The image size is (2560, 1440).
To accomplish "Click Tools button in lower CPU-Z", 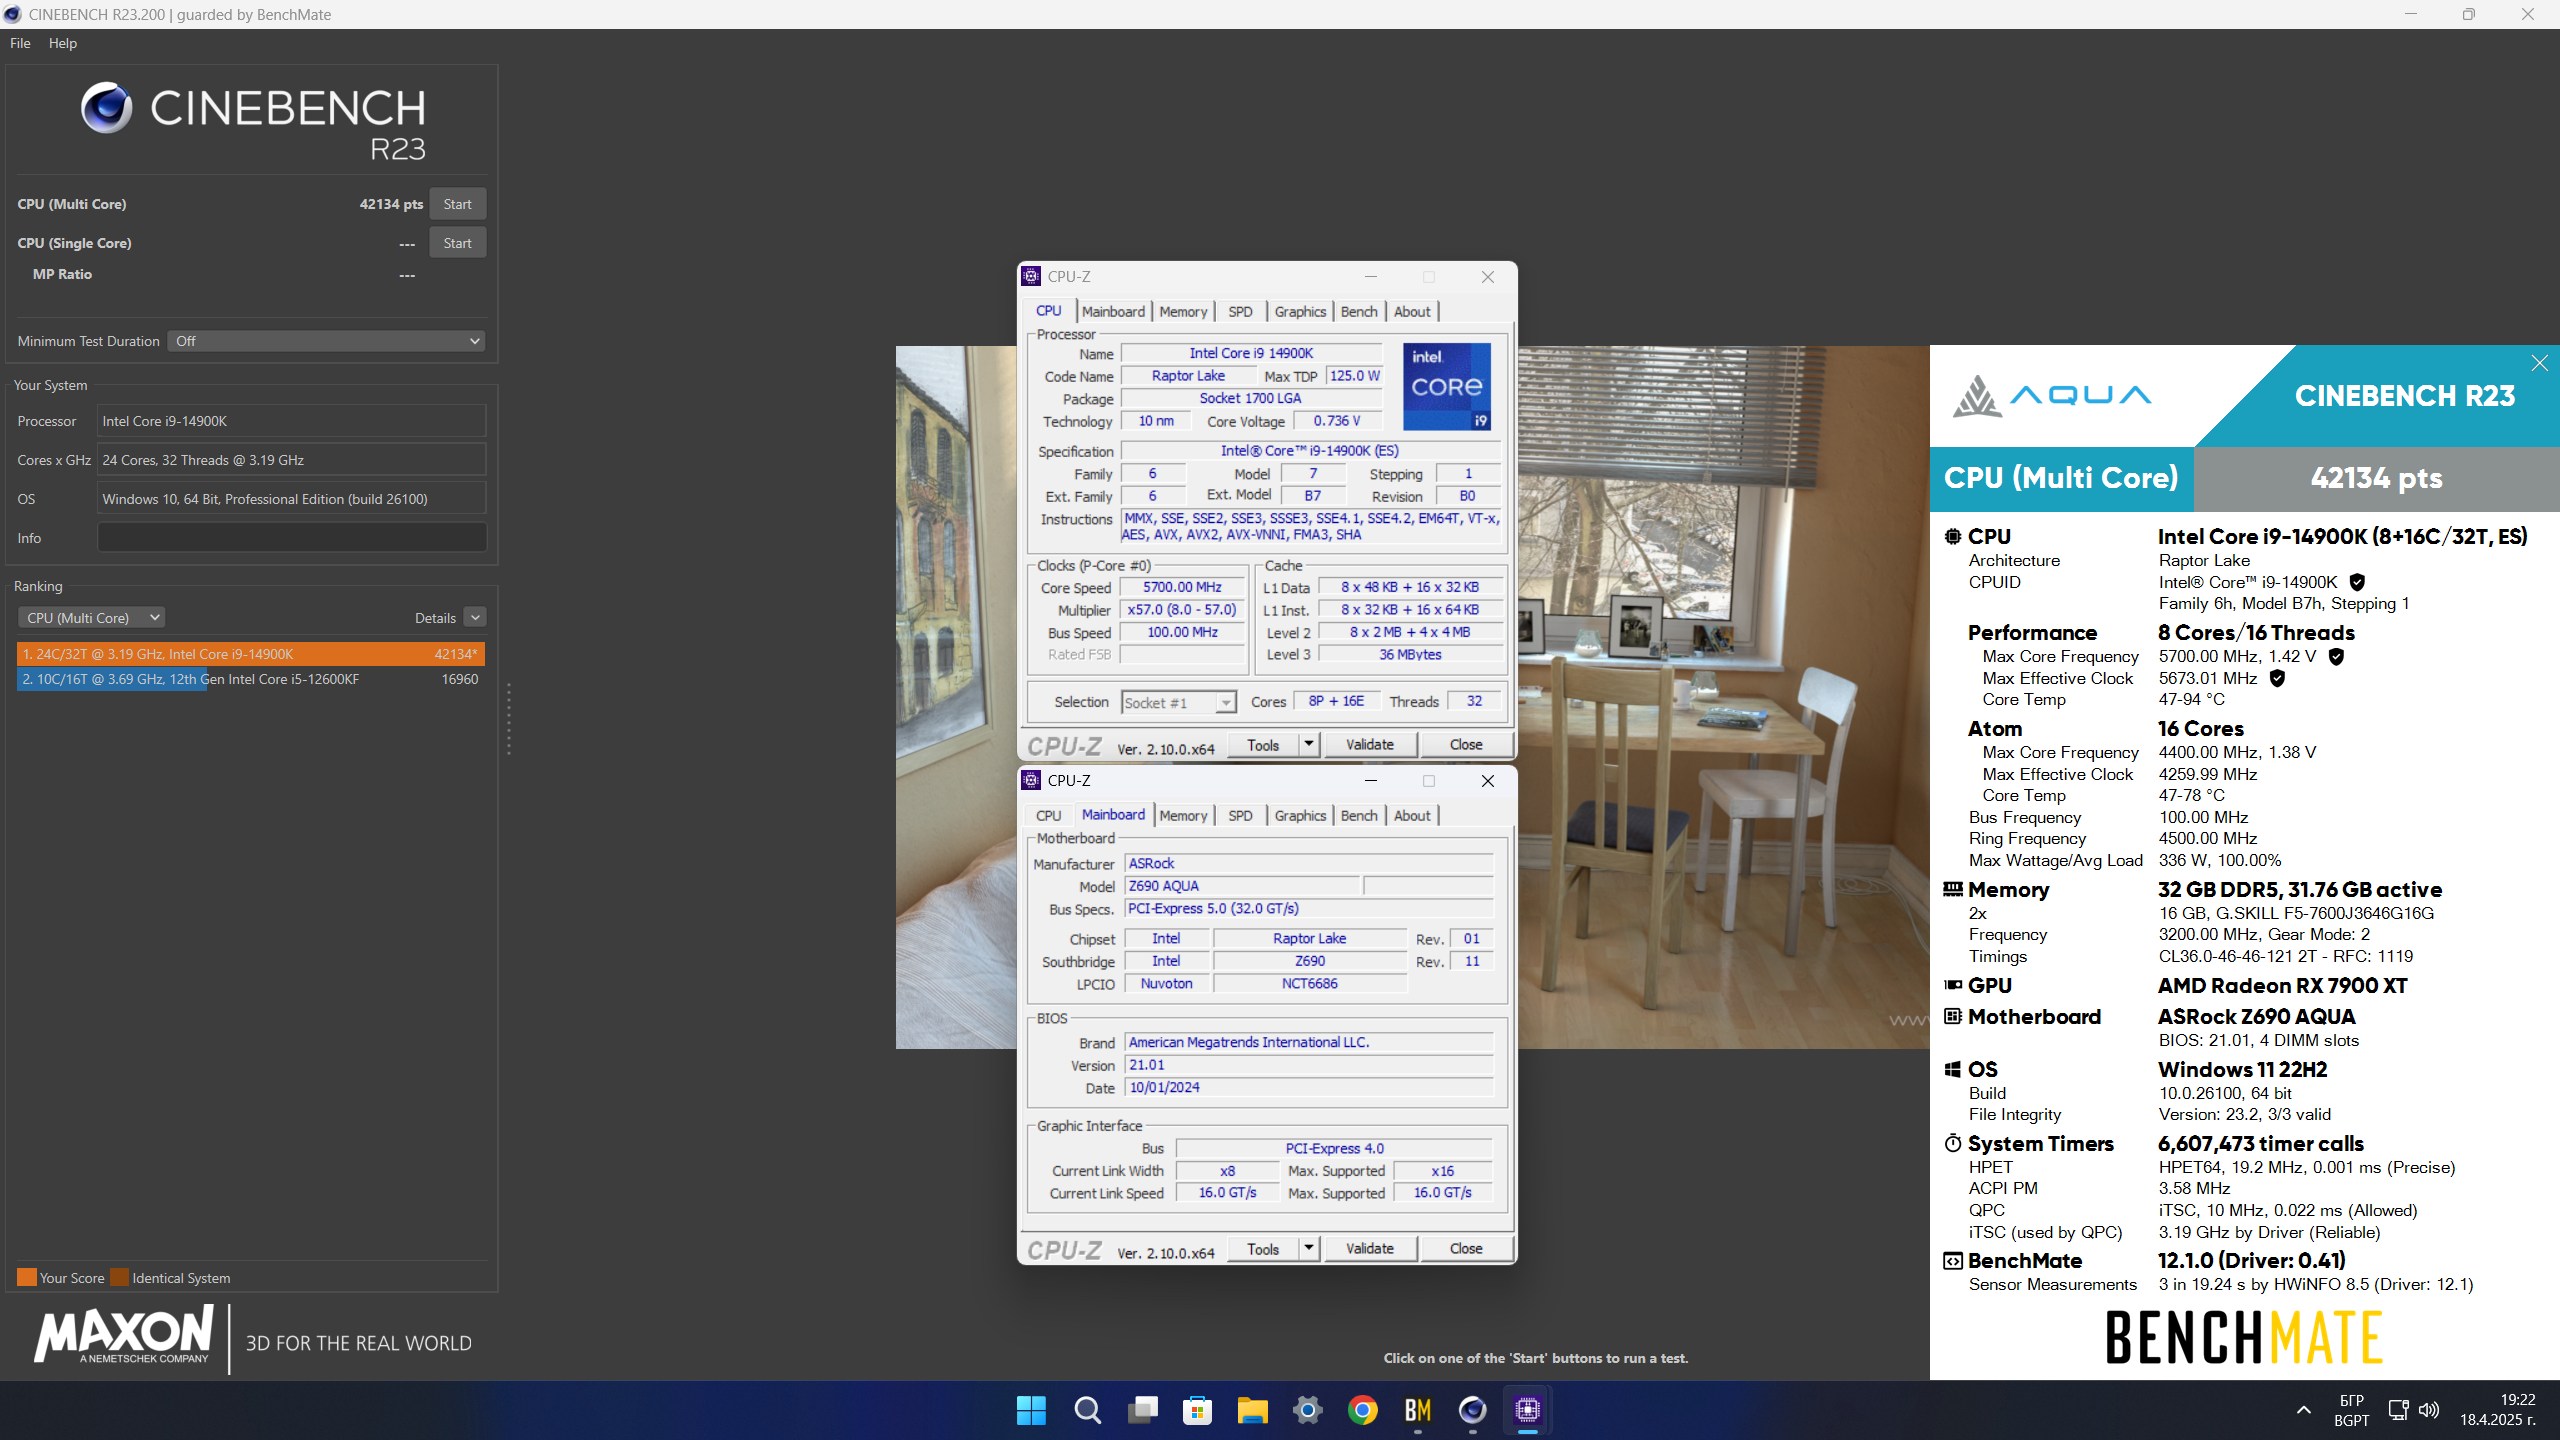I will [x=1263, y=1248].
